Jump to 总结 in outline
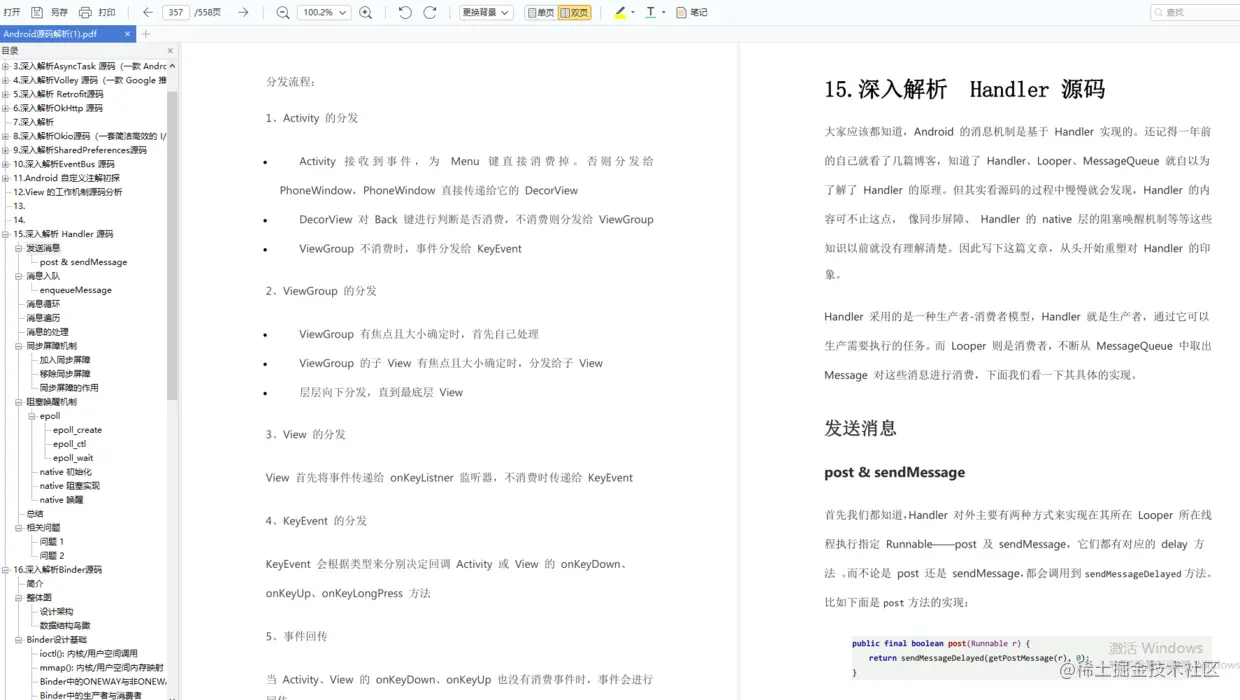The width and height of the screenshot is (1240, 700). (x=35, y=514)
